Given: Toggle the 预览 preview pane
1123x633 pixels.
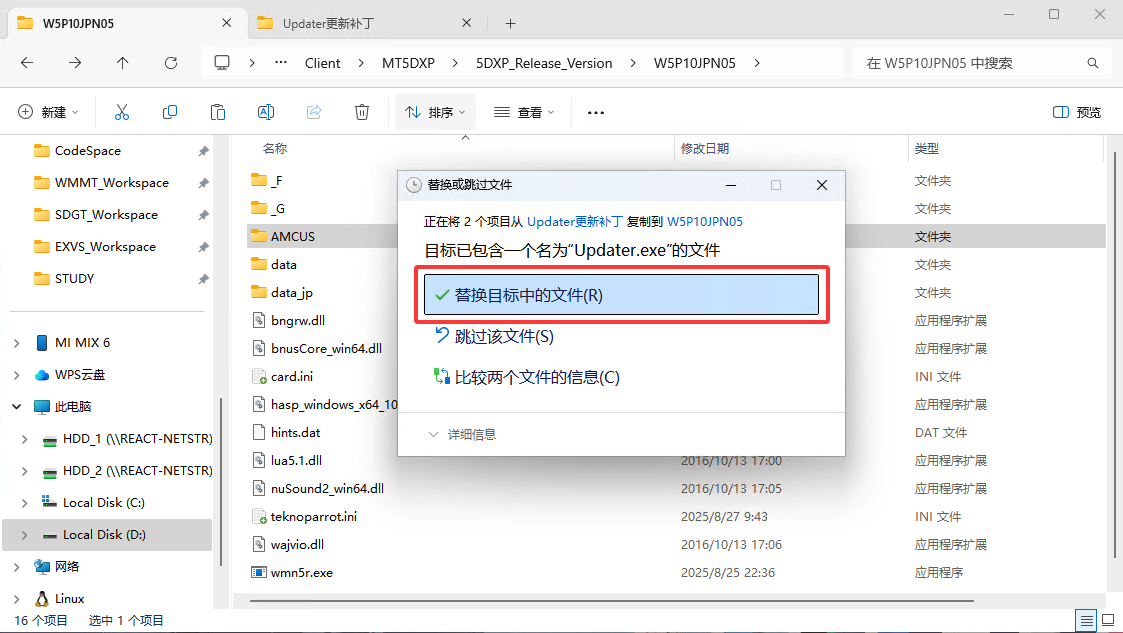Looking at the screenshot, I should coord(1078,112).
